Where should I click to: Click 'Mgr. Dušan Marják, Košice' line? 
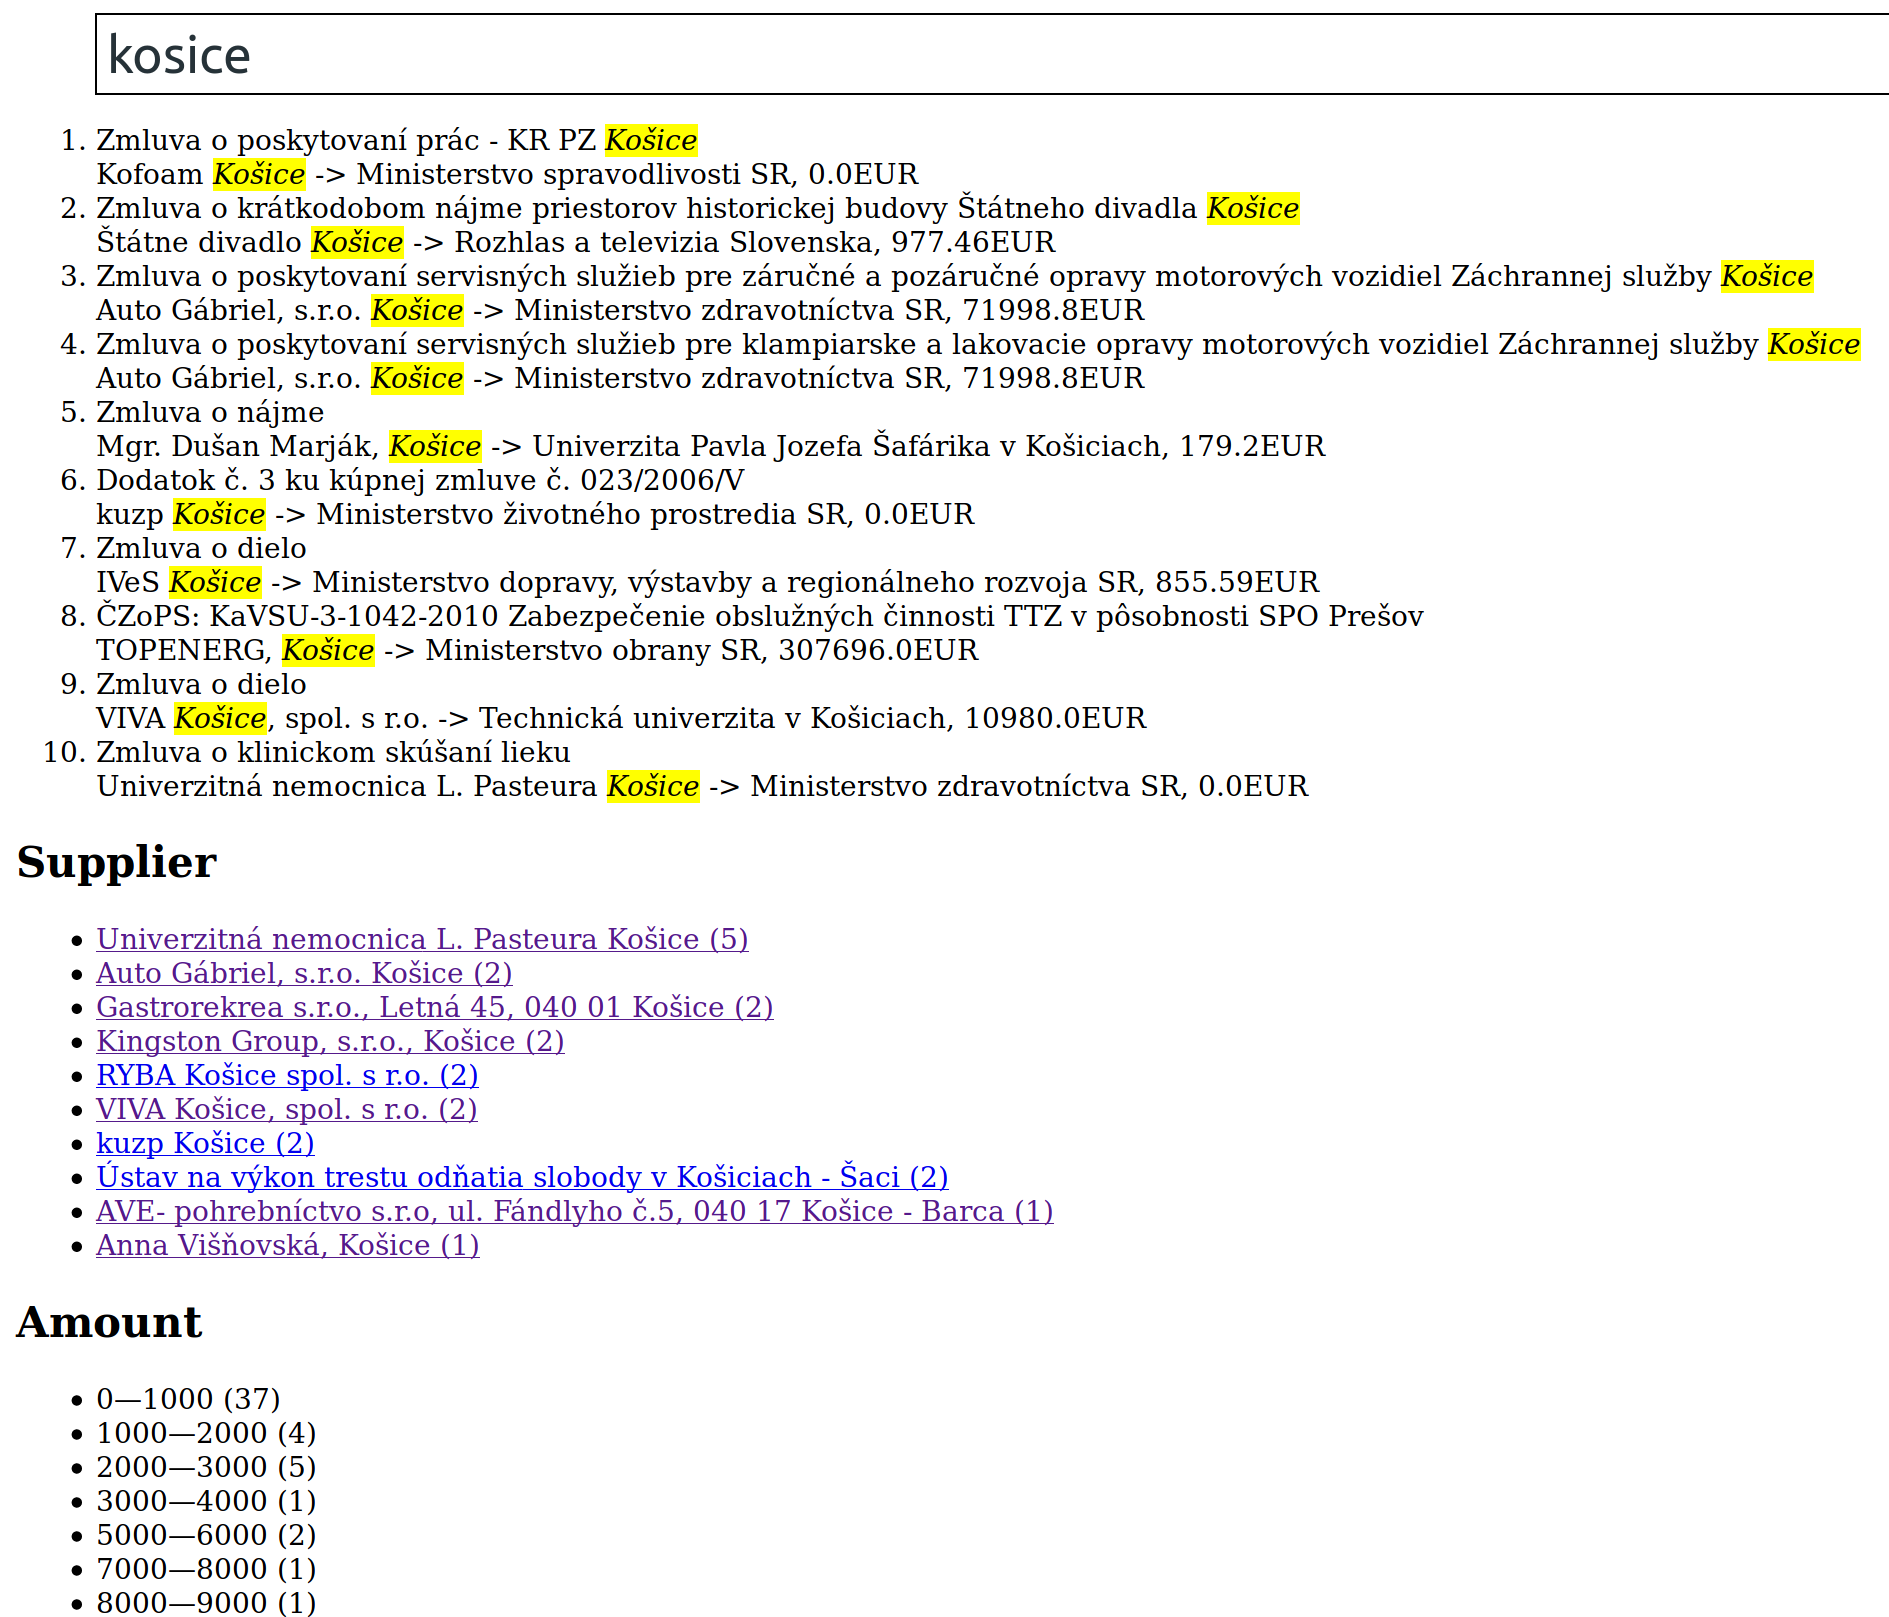tap(711, 446)
